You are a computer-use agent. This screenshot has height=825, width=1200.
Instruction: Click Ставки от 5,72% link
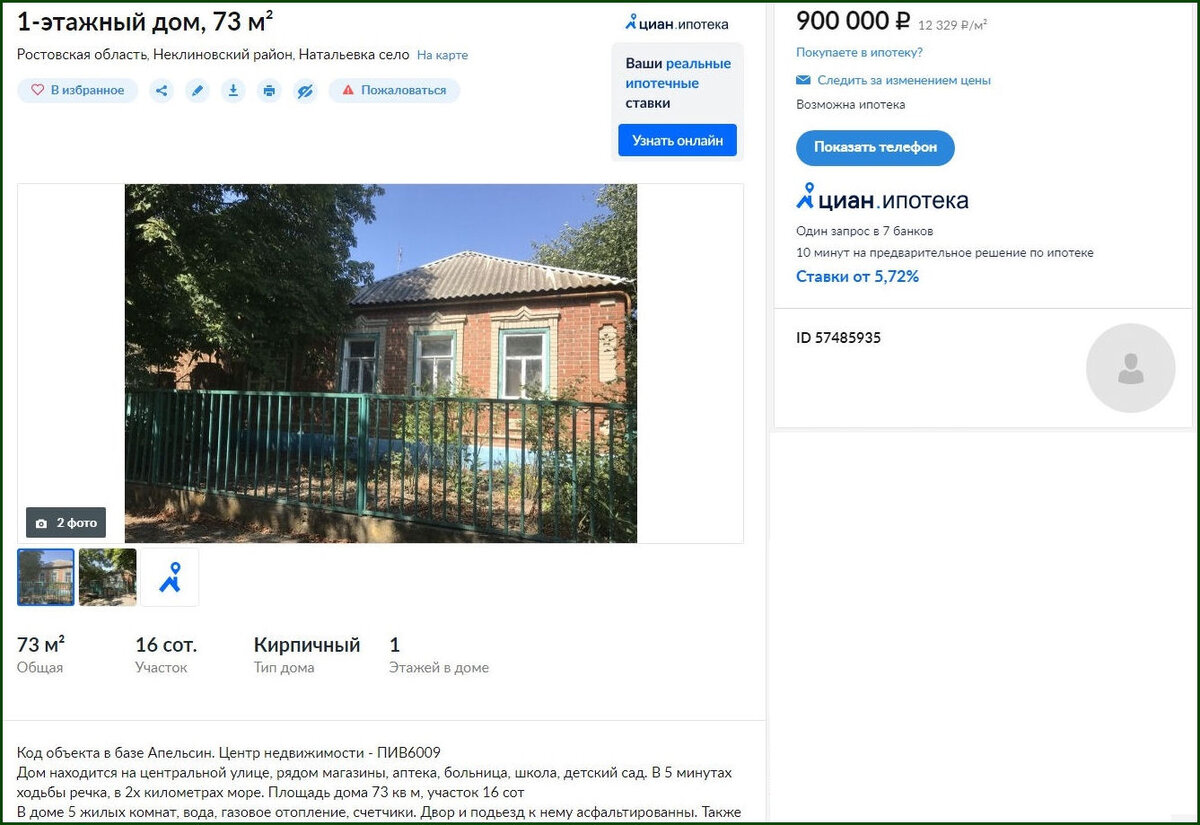tap(857, 277)
